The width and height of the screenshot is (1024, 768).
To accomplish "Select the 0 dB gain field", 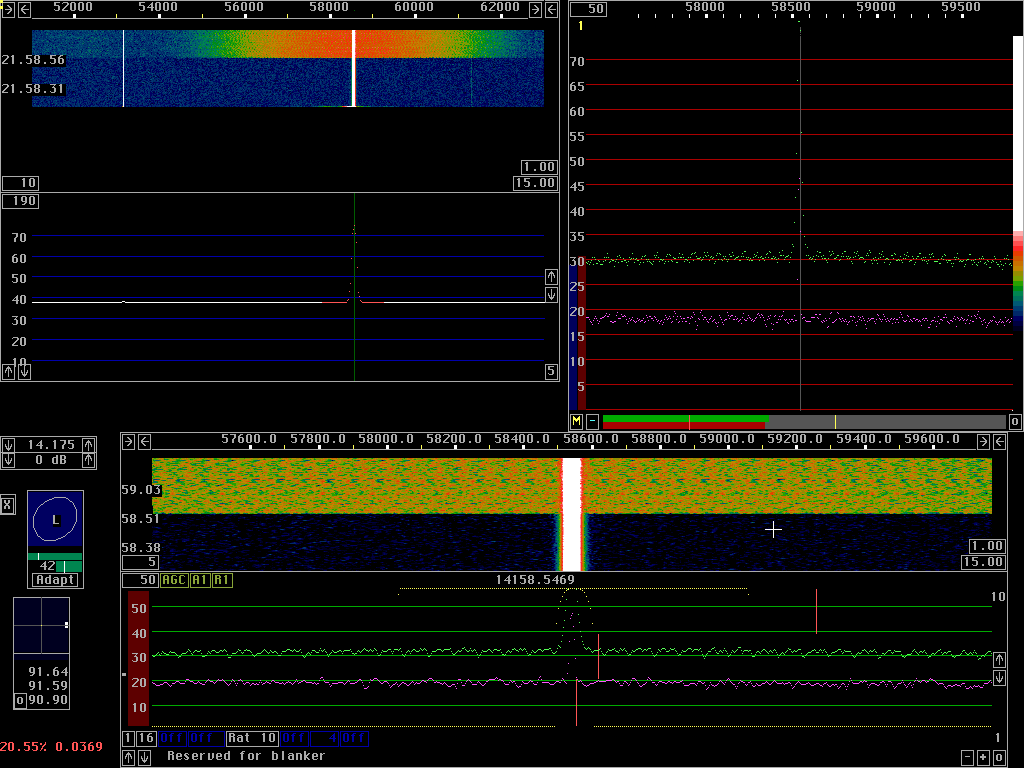I will pos(48,460).
